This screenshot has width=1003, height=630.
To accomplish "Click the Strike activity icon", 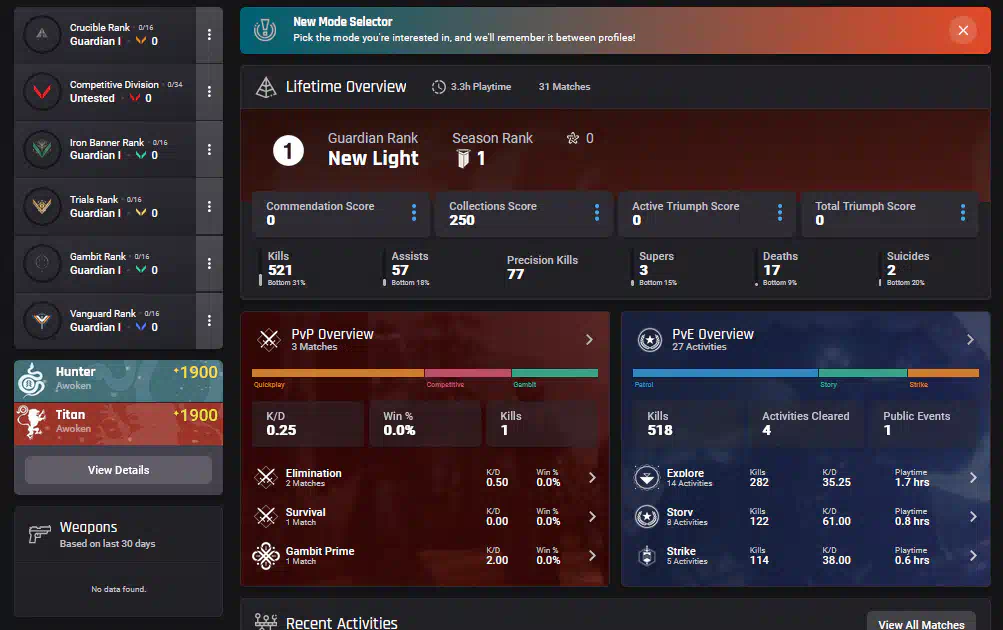I will click(647, 556).
